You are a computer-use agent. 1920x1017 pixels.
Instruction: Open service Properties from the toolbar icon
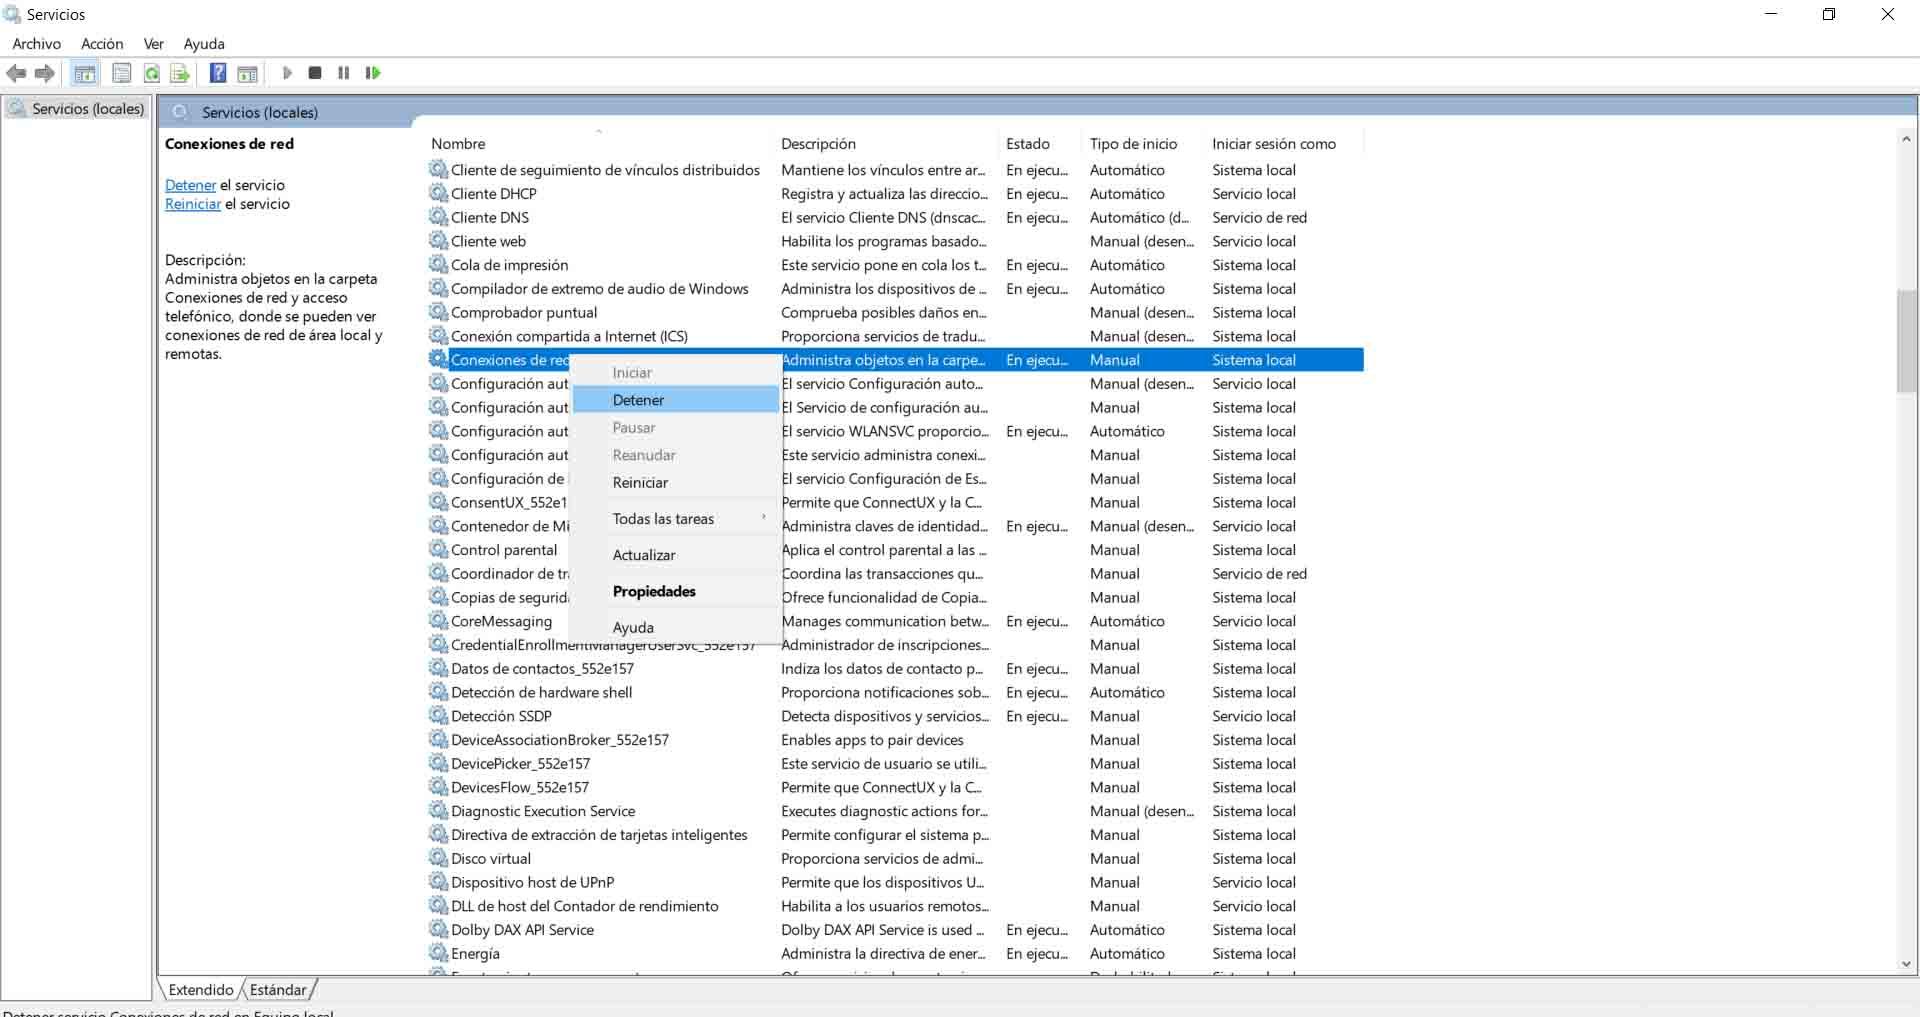point(122,73)
